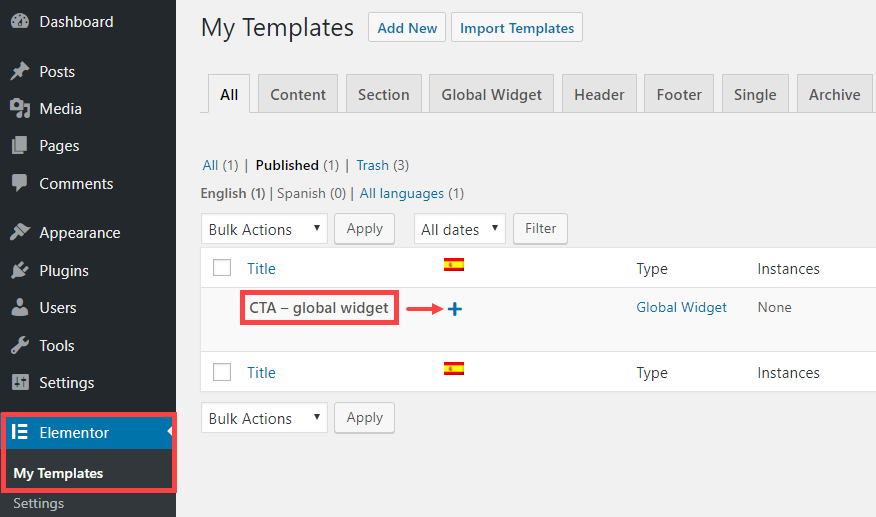Add Spanish translation with blue plus icon
The height and width of the screenshot is (517, 876).
click(455, 309)
